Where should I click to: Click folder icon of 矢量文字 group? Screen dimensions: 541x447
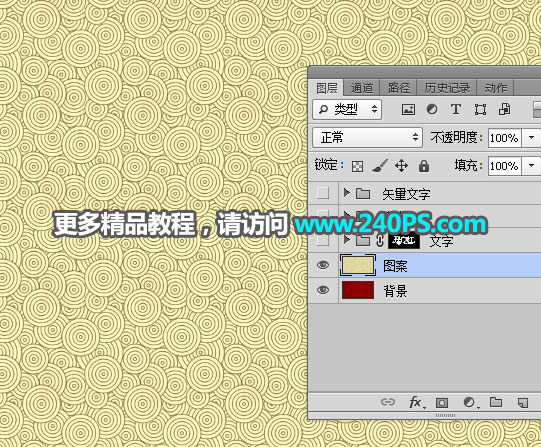pyautogui.click(x=363, y=193)
